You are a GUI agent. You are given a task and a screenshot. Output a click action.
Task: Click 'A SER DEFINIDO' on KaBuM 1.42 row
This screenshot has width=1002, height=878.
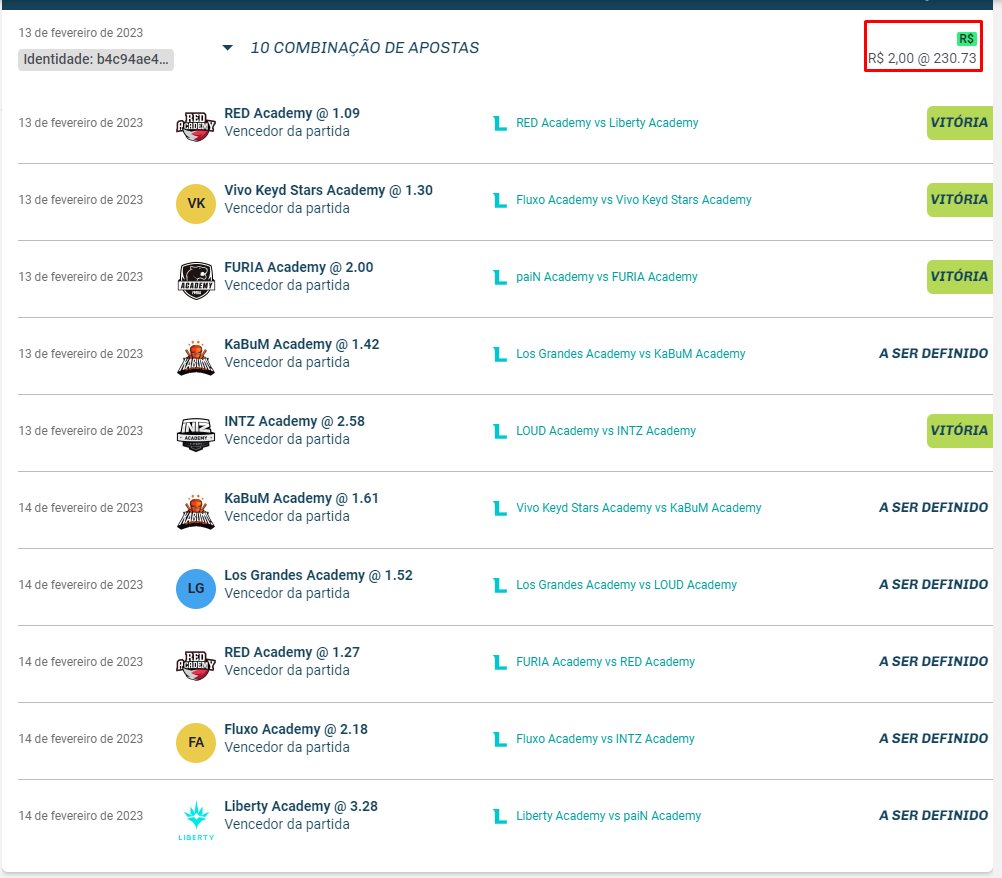click(933, 353)
